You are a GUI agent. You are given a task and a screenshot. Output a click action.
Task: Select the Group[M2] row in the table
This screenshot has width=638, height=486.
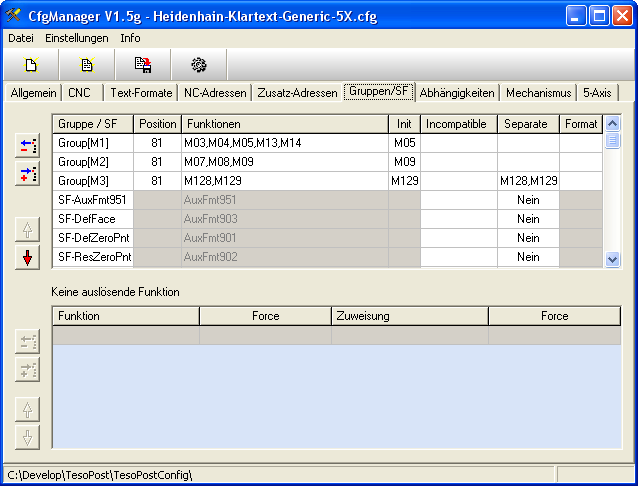(93, 162)
